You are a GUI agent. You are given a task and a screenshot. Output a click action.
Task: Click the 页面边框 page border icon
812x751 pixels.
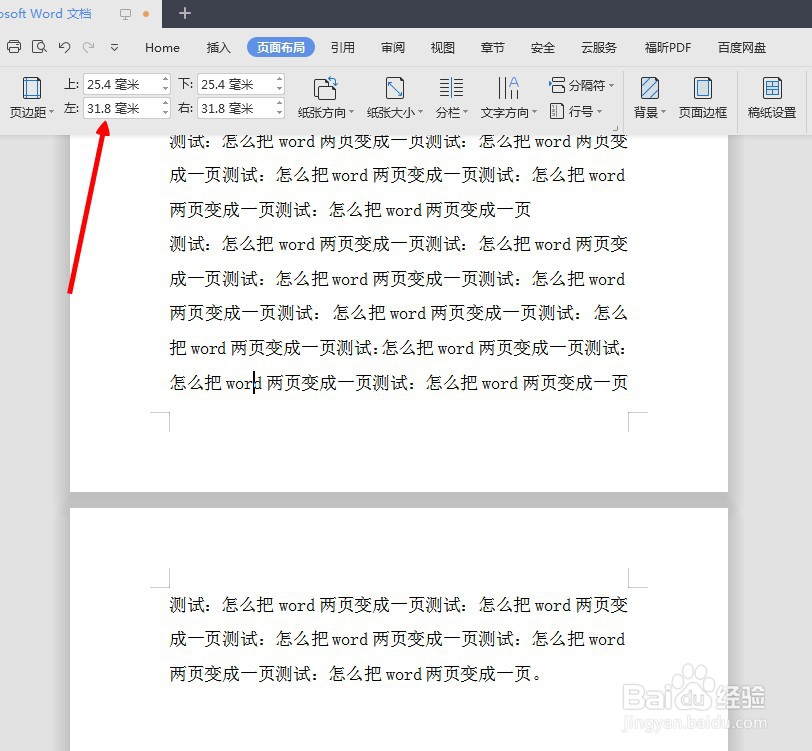pos(703,88)
